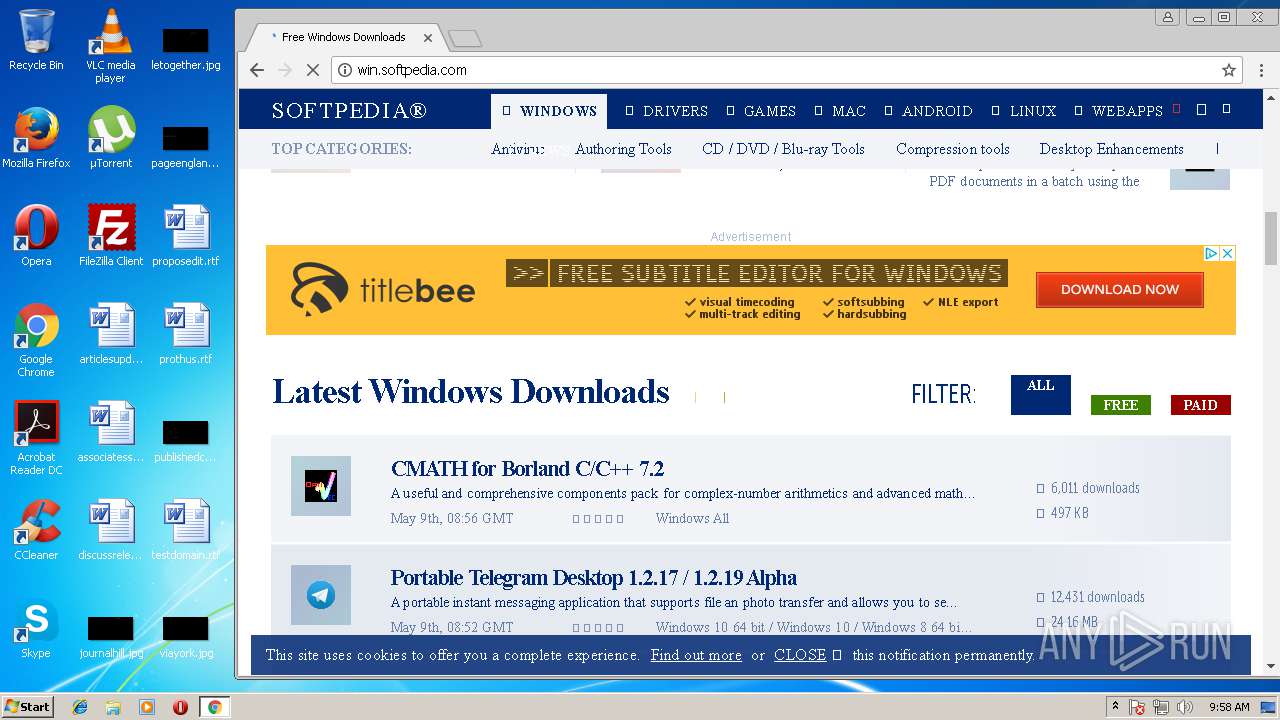The width and height of the screenshot is (1280, 720).
Task: Go to the MAC section
Action: 840,111
